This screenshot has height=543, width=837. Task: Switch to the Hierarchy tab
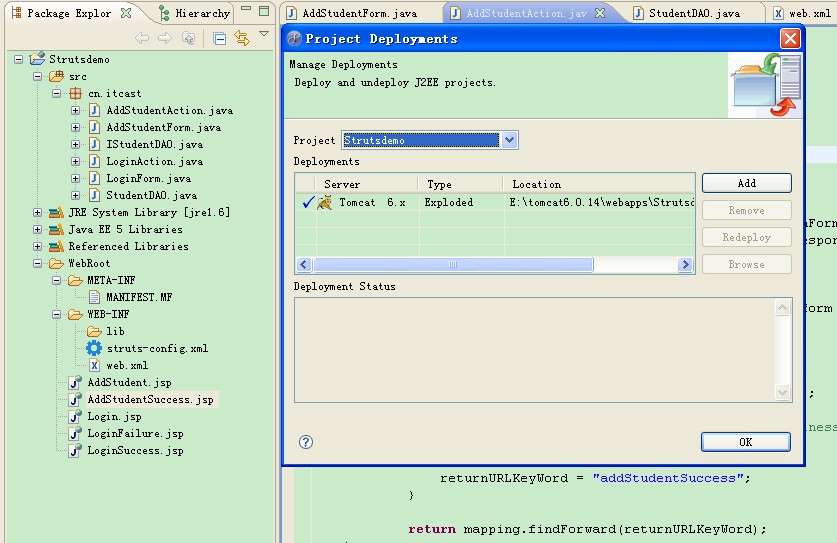(x=195, y=13)
